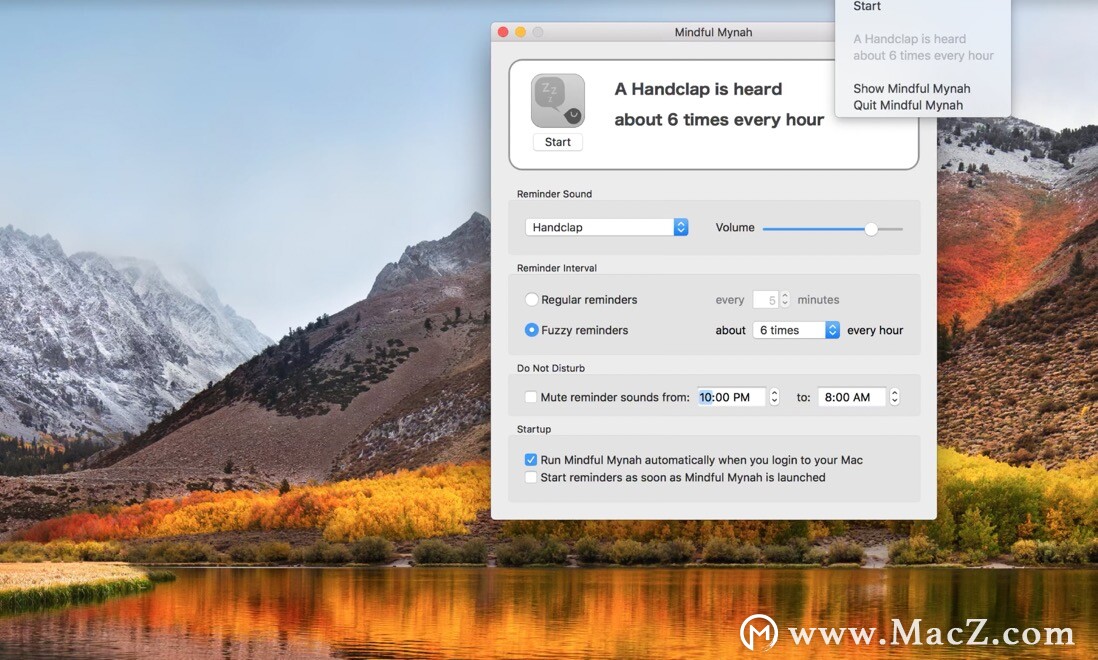Select the Fuzzy reminders radio button

click(x=531, y=330)
